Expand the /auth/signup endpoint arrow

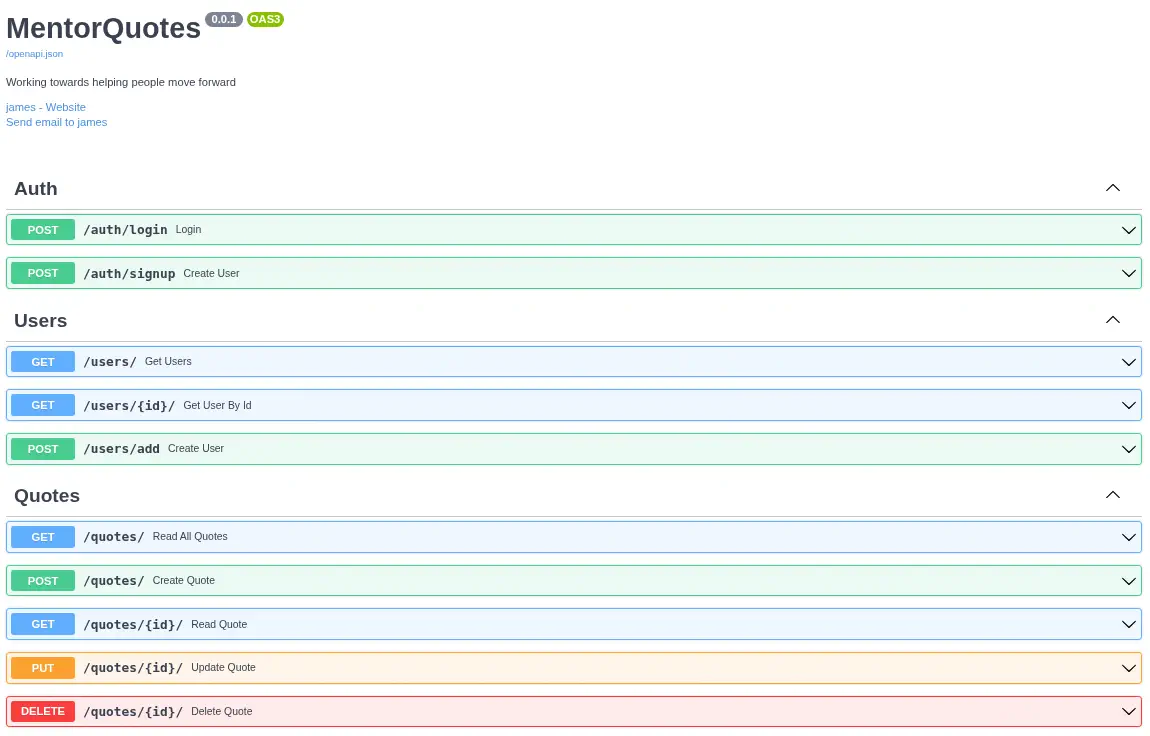[1129, 273]
